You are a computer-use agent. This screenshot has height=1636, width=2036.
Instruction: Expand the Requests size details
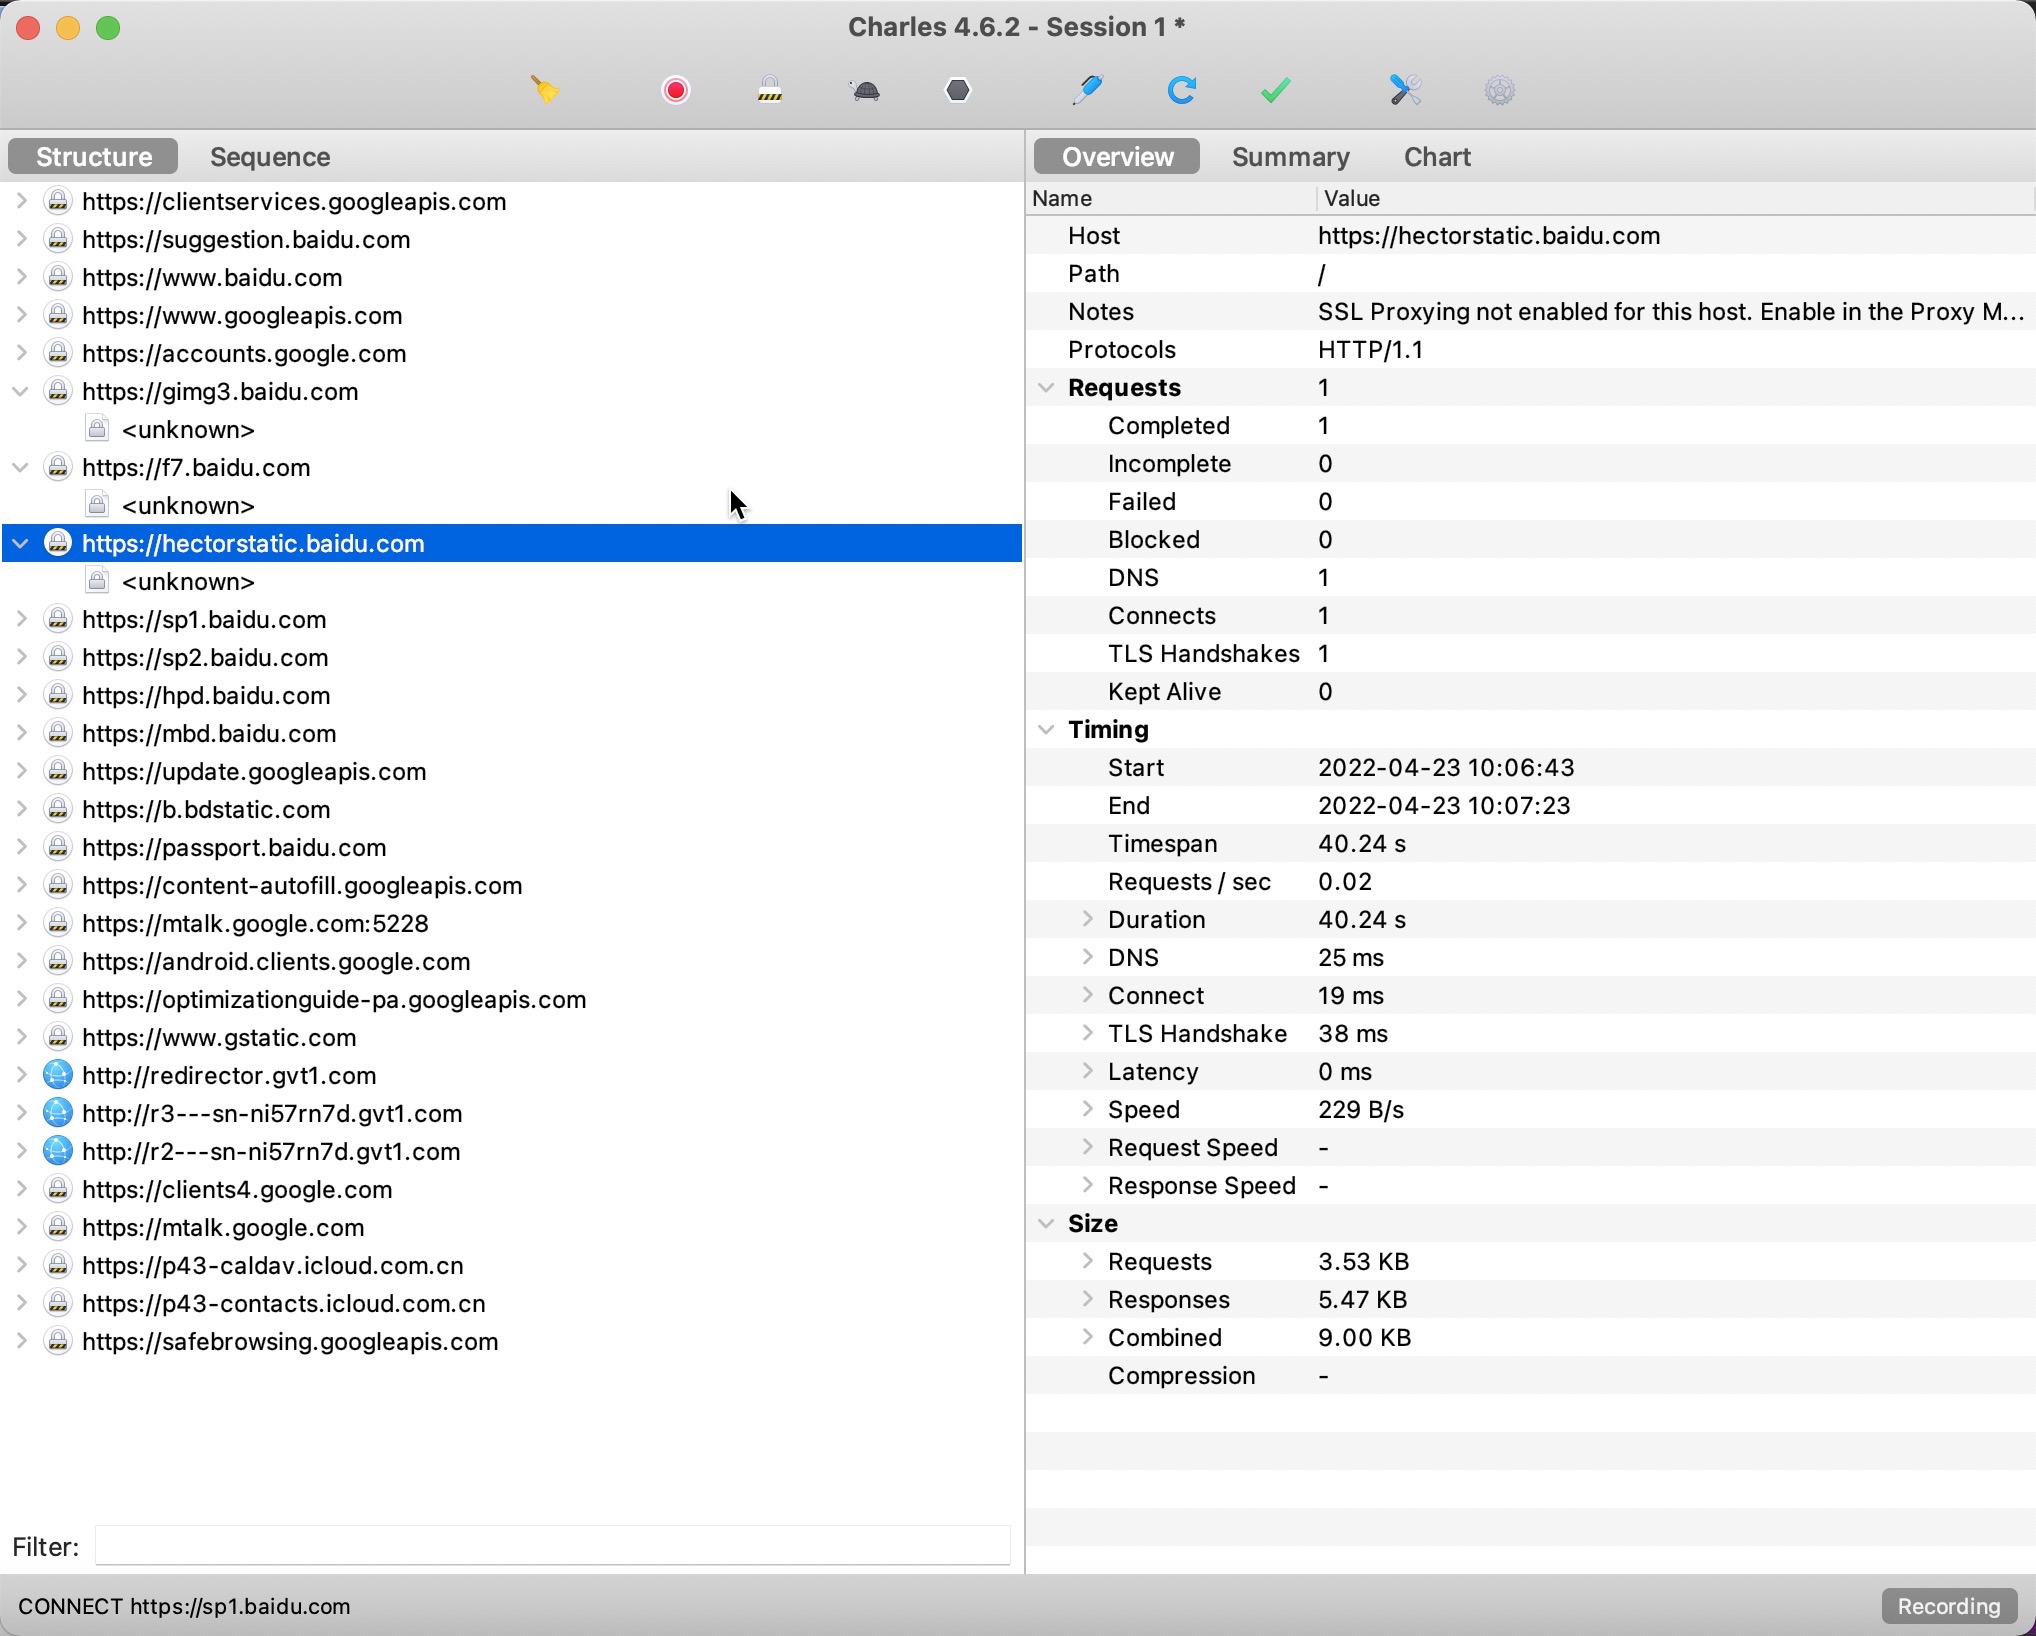[1086, 1260]
